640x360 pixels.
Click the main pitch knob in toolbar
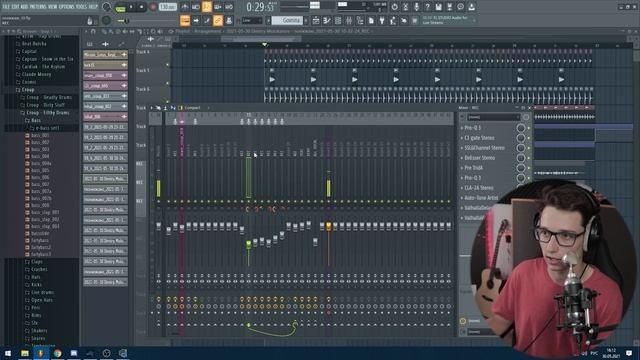point(106,20)
